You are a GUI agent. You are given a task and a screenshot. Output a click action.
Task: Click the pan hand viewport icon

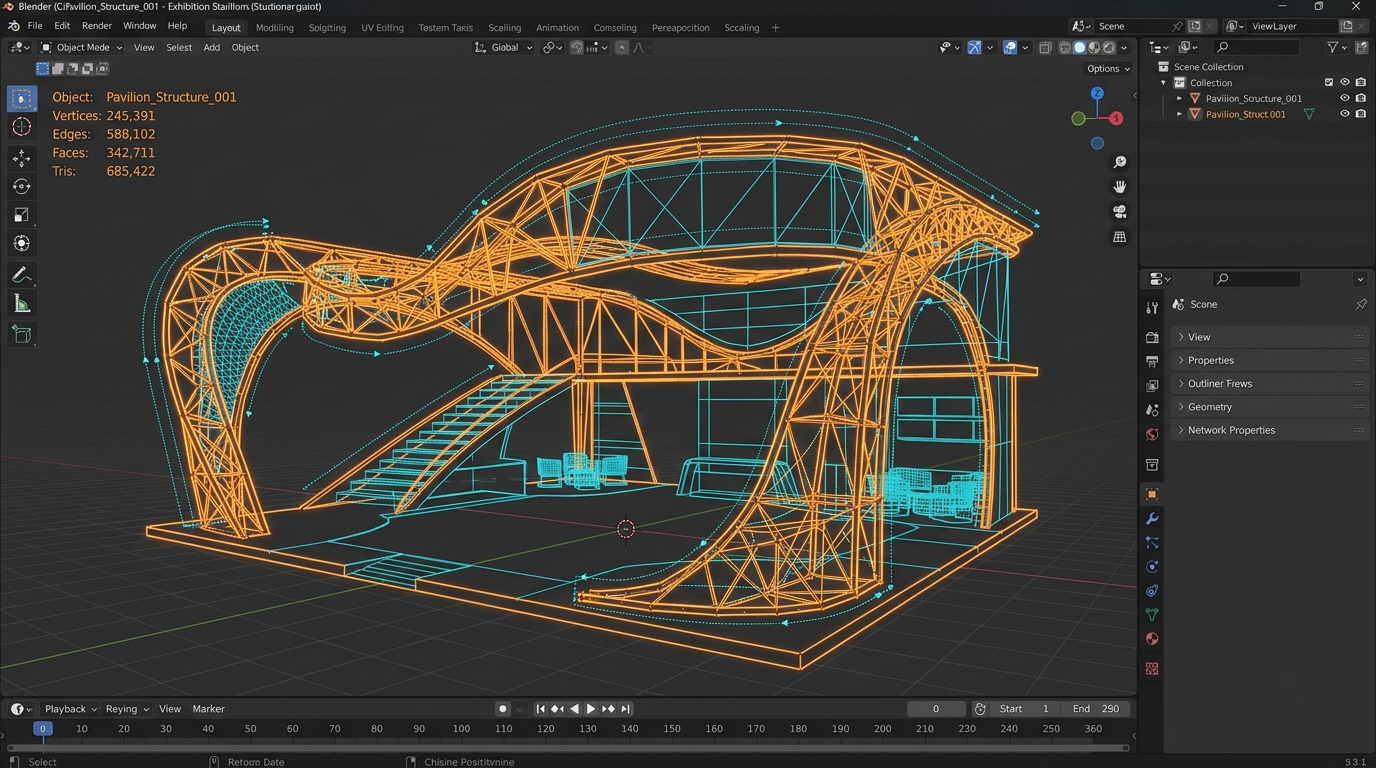(x=1120, y=187)
